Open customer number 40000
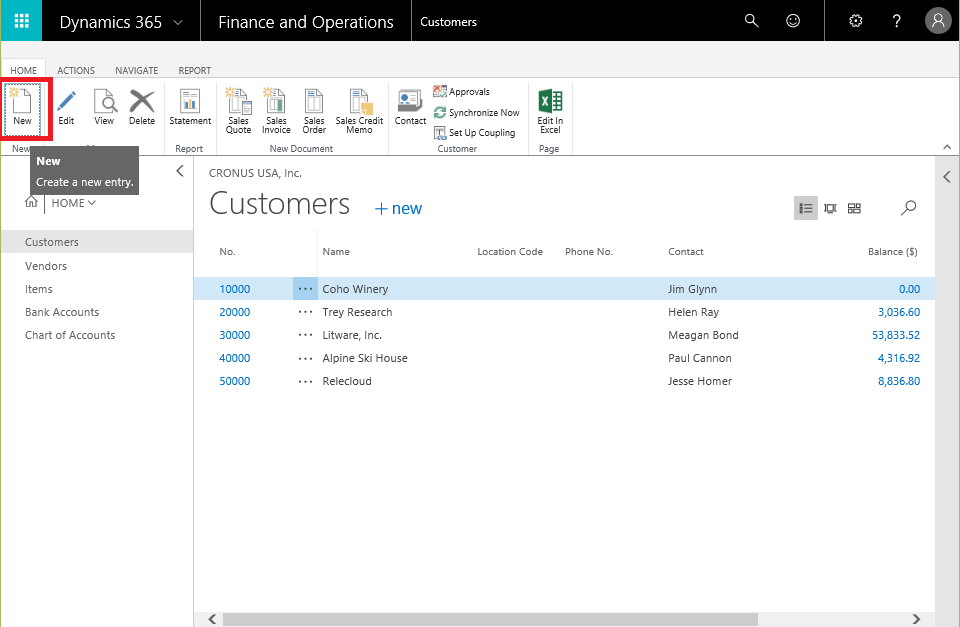 tap(234, 358)
